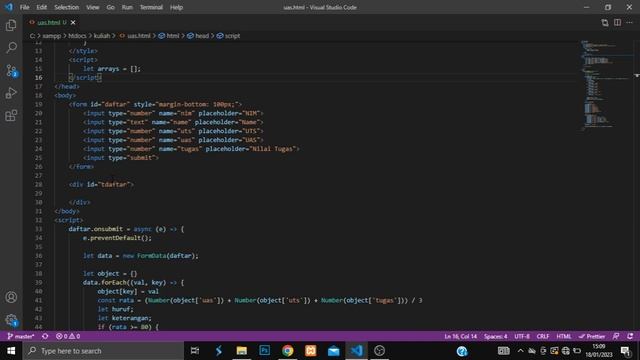
Task: Click CRLF end of line selector
Action: coord(543,336)
